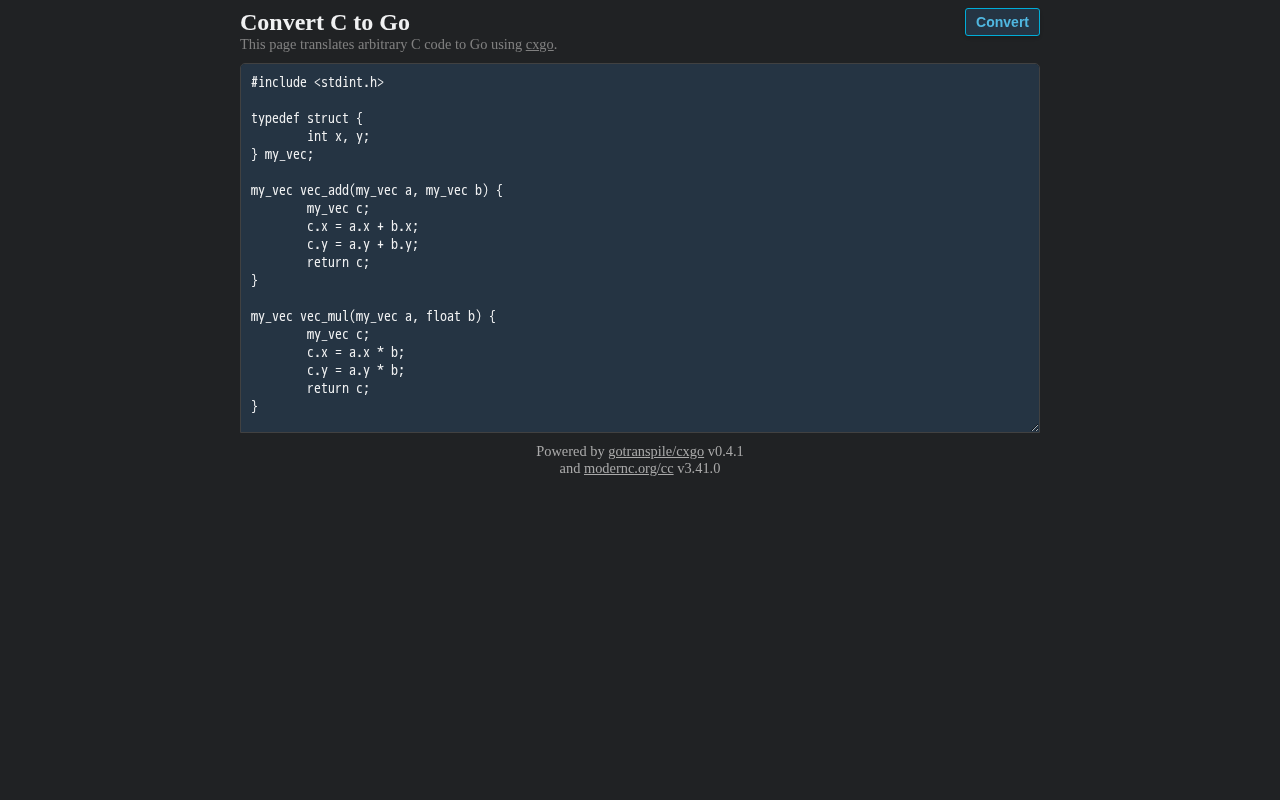Place cursor on "c.y = a.y * b;"
The height and width of the screenshot is (800, 1280).
pos(355,370)
